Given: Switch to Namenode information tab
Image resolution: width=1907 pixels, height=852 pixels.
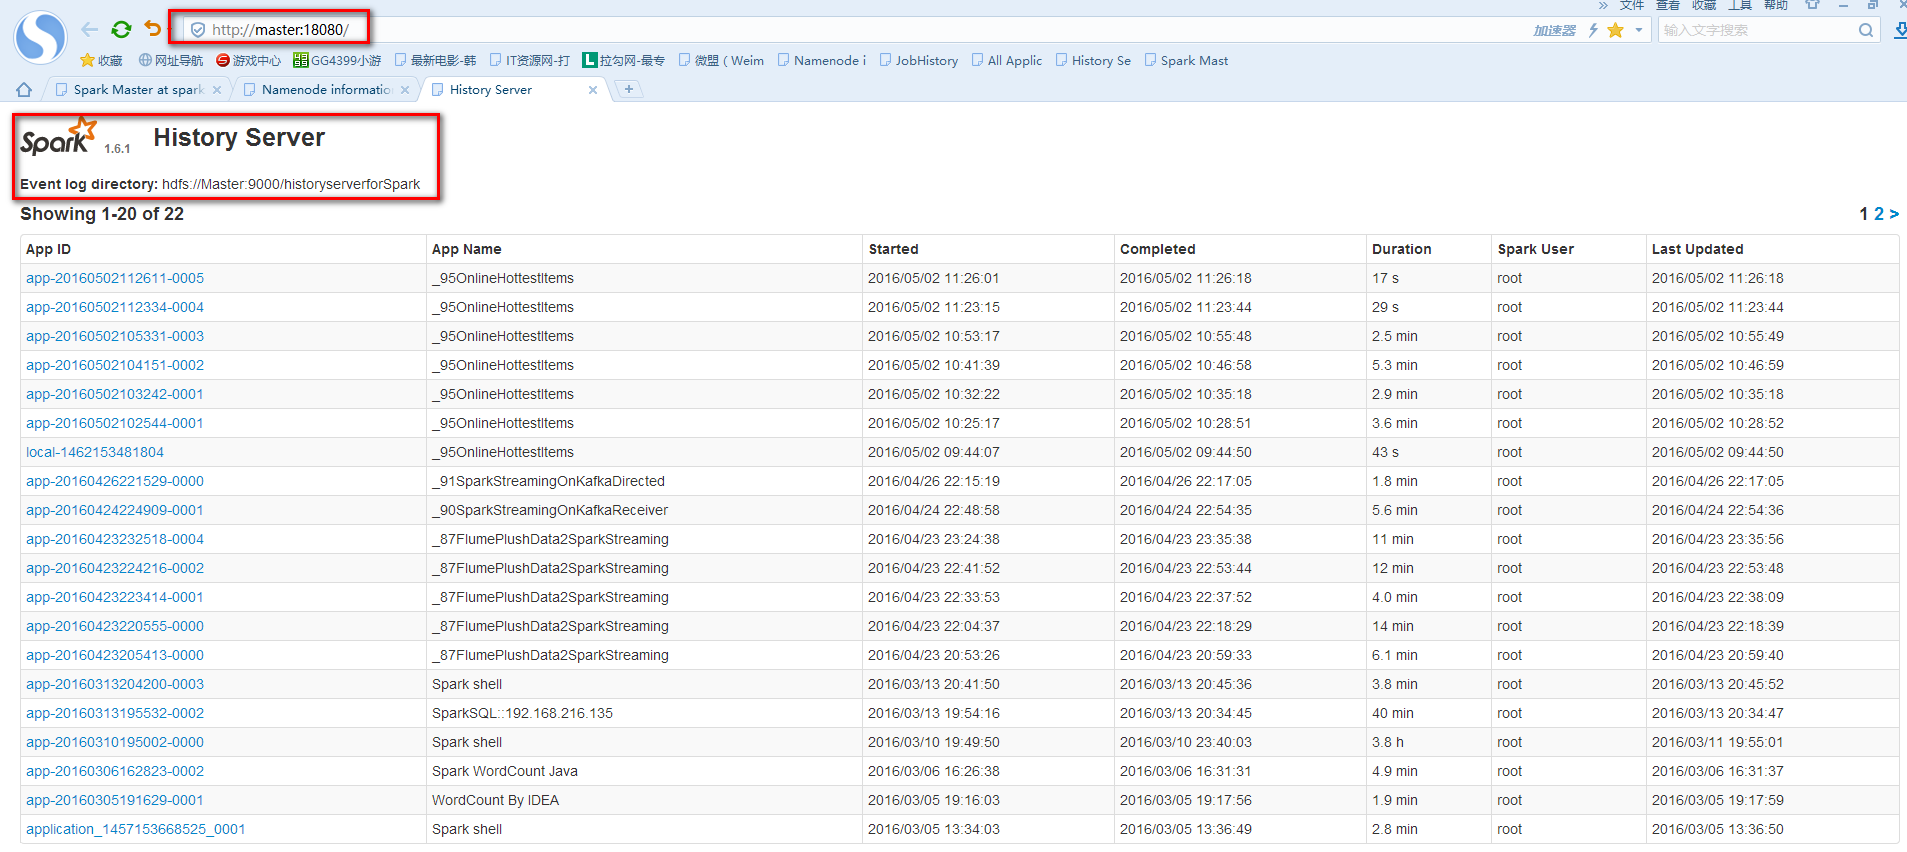Looking at the screenshot, I should (326, 90).
